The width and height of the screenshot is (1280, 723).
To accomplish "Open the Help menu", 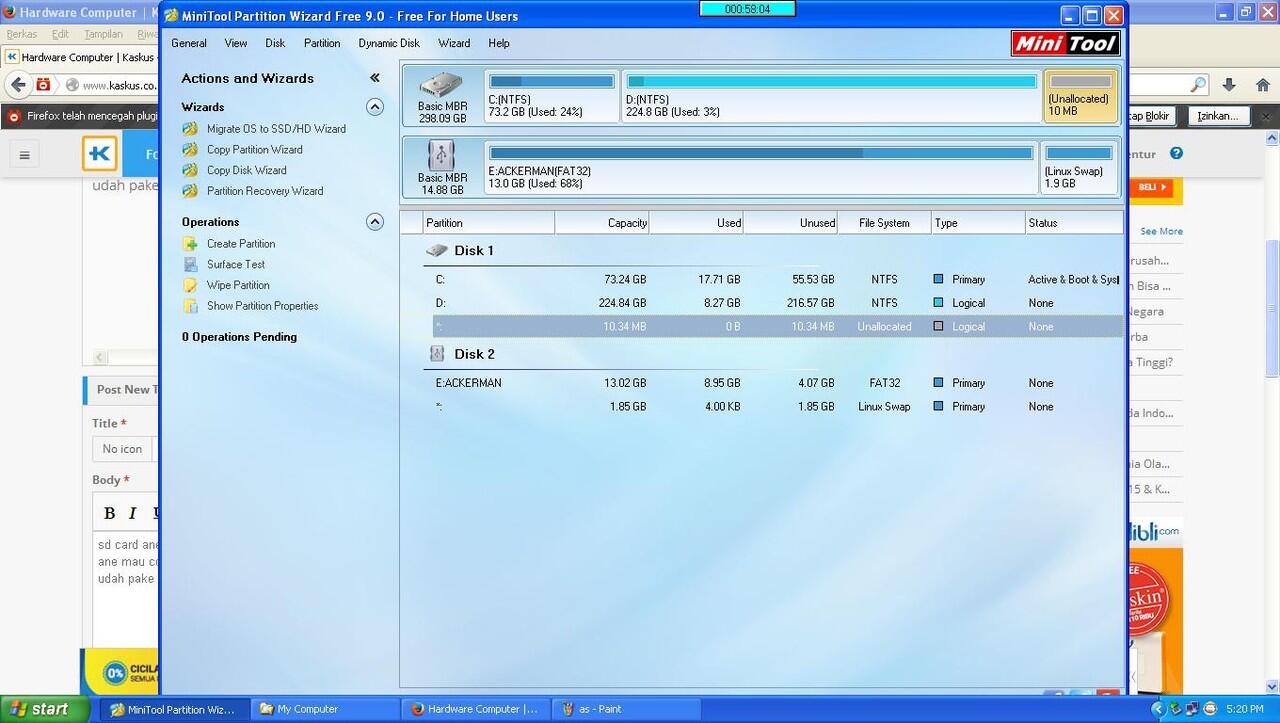I will [499, 43].
